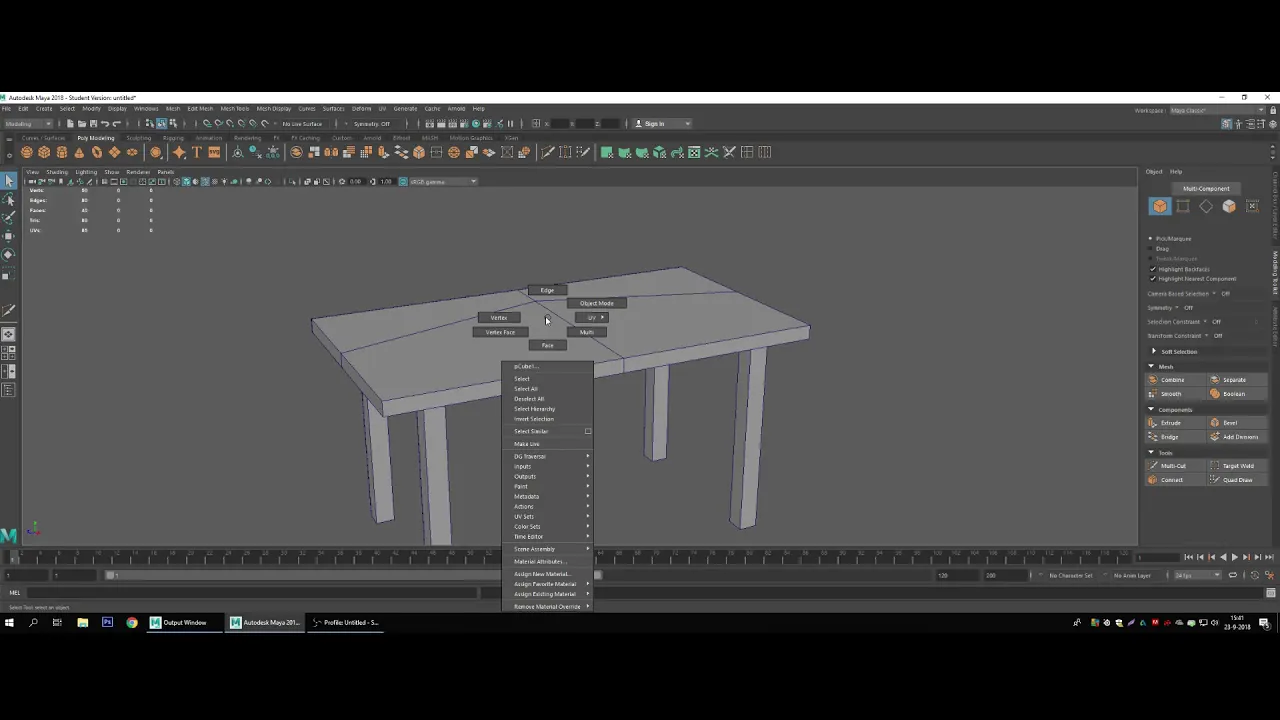Image resolution: width=1280 pixels, height=720 pixels.
Task: Choose Face in the marking menu
Action: tap(547, 345)
